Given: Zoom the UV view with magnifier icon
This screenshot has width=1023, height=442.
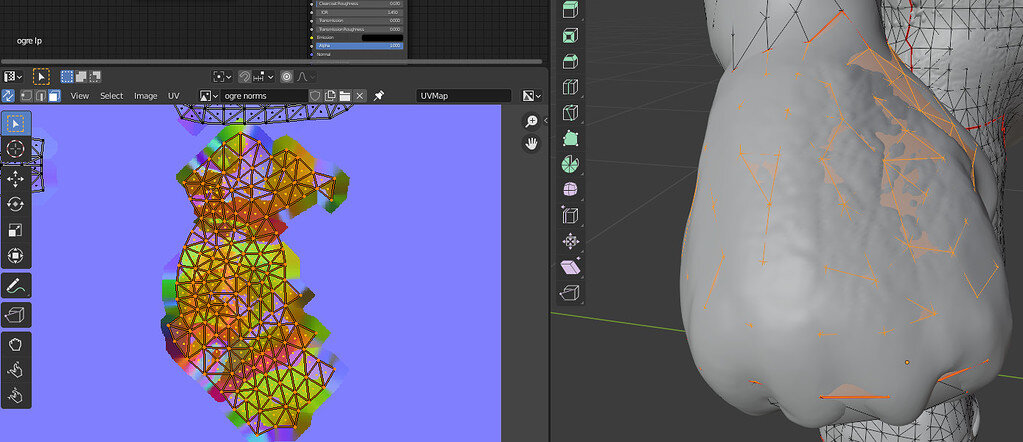Looking at the screenshot, I should pos(532,121).
